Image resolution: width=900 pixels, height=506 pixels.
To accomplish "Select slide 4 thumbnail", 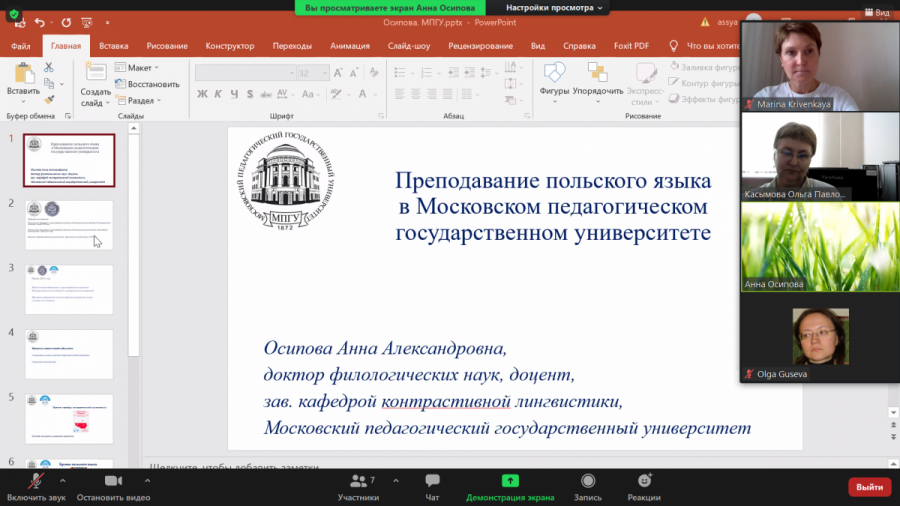I will click(69, 355).
